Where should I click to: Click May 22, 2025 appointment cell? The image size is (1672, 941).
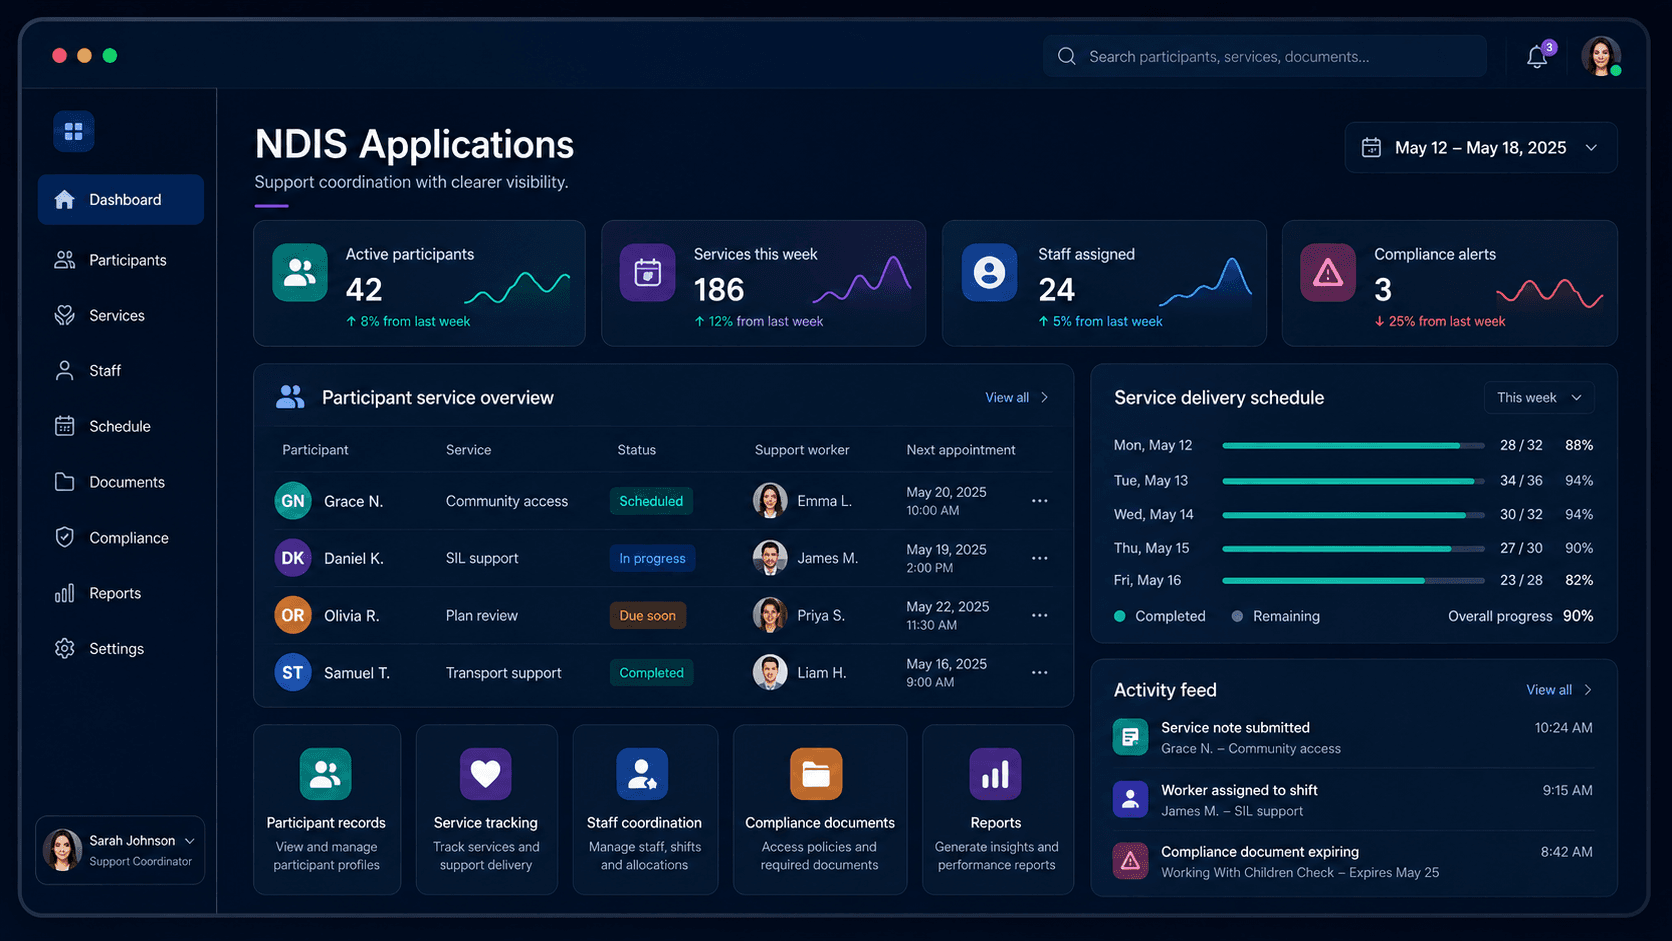(x=948, y=615)
